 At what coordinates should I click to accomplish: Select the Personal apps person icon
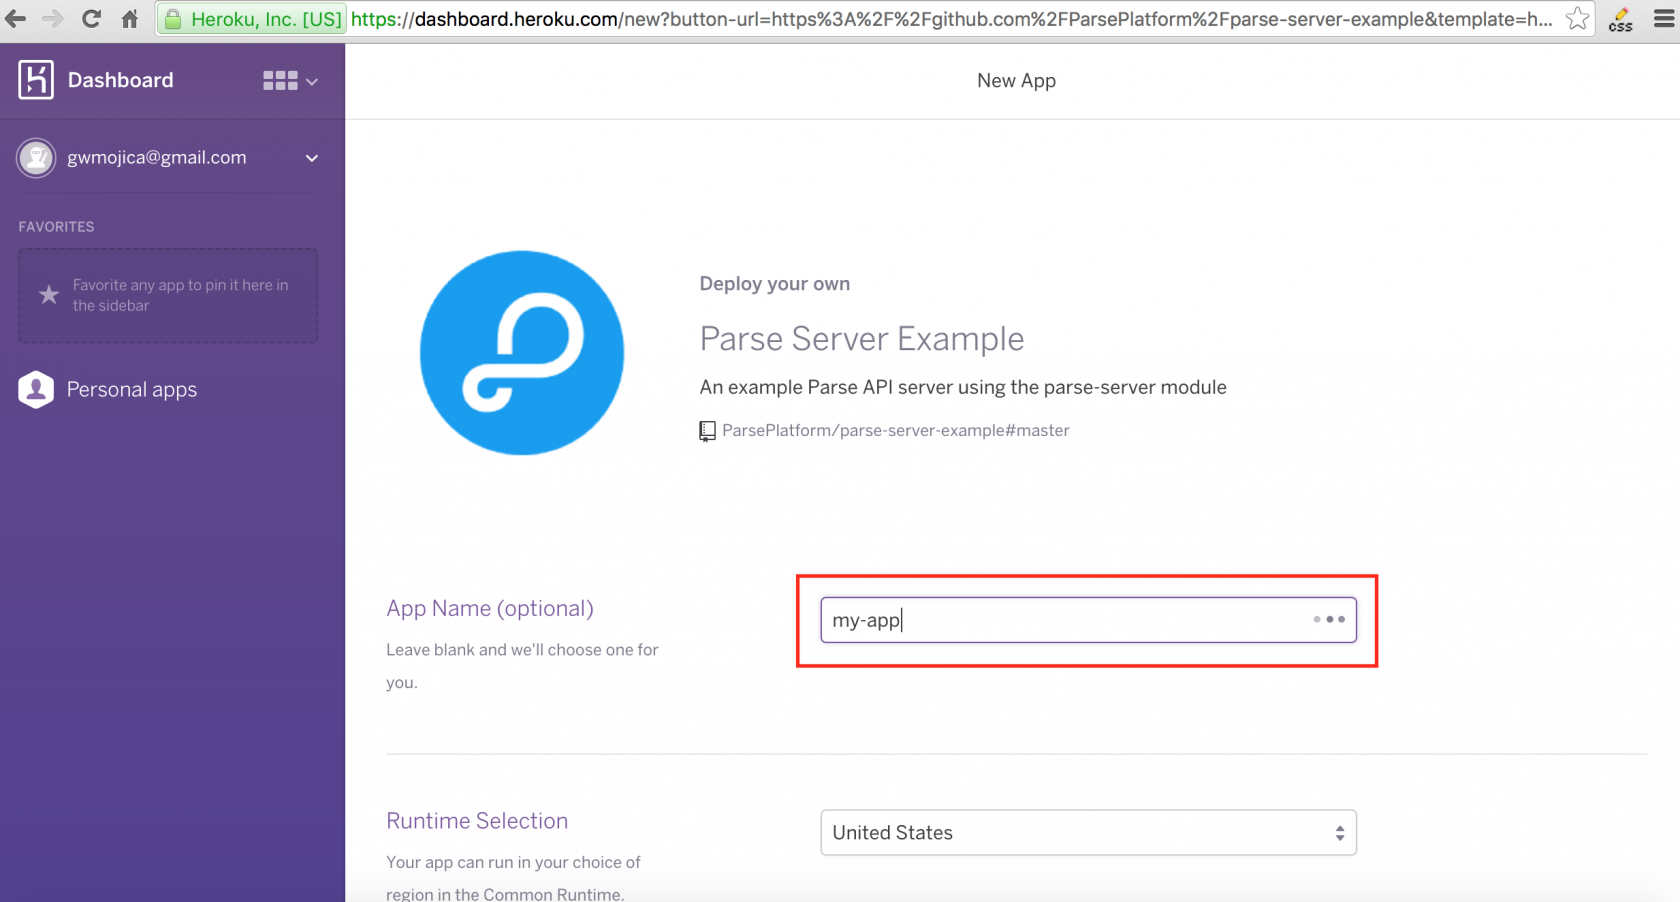[x=36, y=389]
